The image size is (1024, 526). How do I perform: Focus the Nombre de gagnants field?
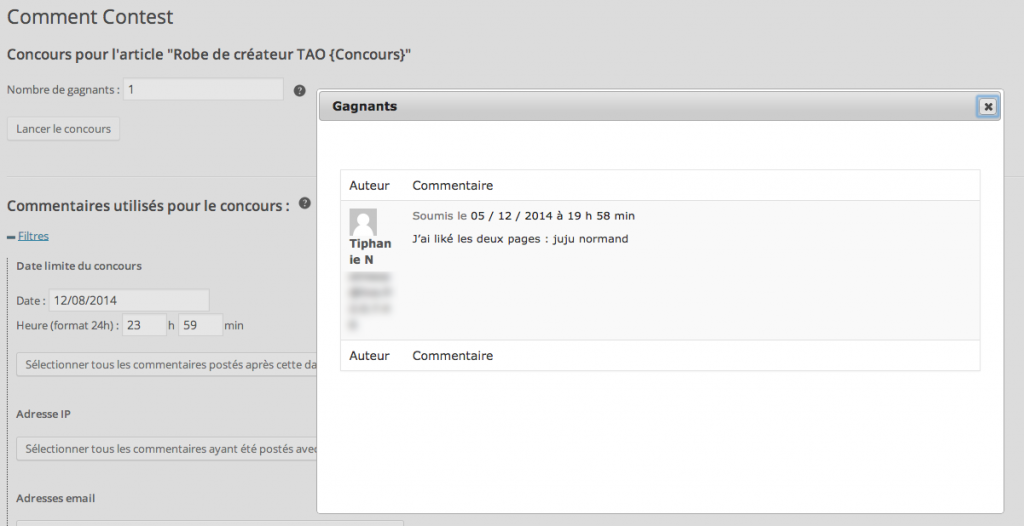pyautogui.click(x=203, y=90)
